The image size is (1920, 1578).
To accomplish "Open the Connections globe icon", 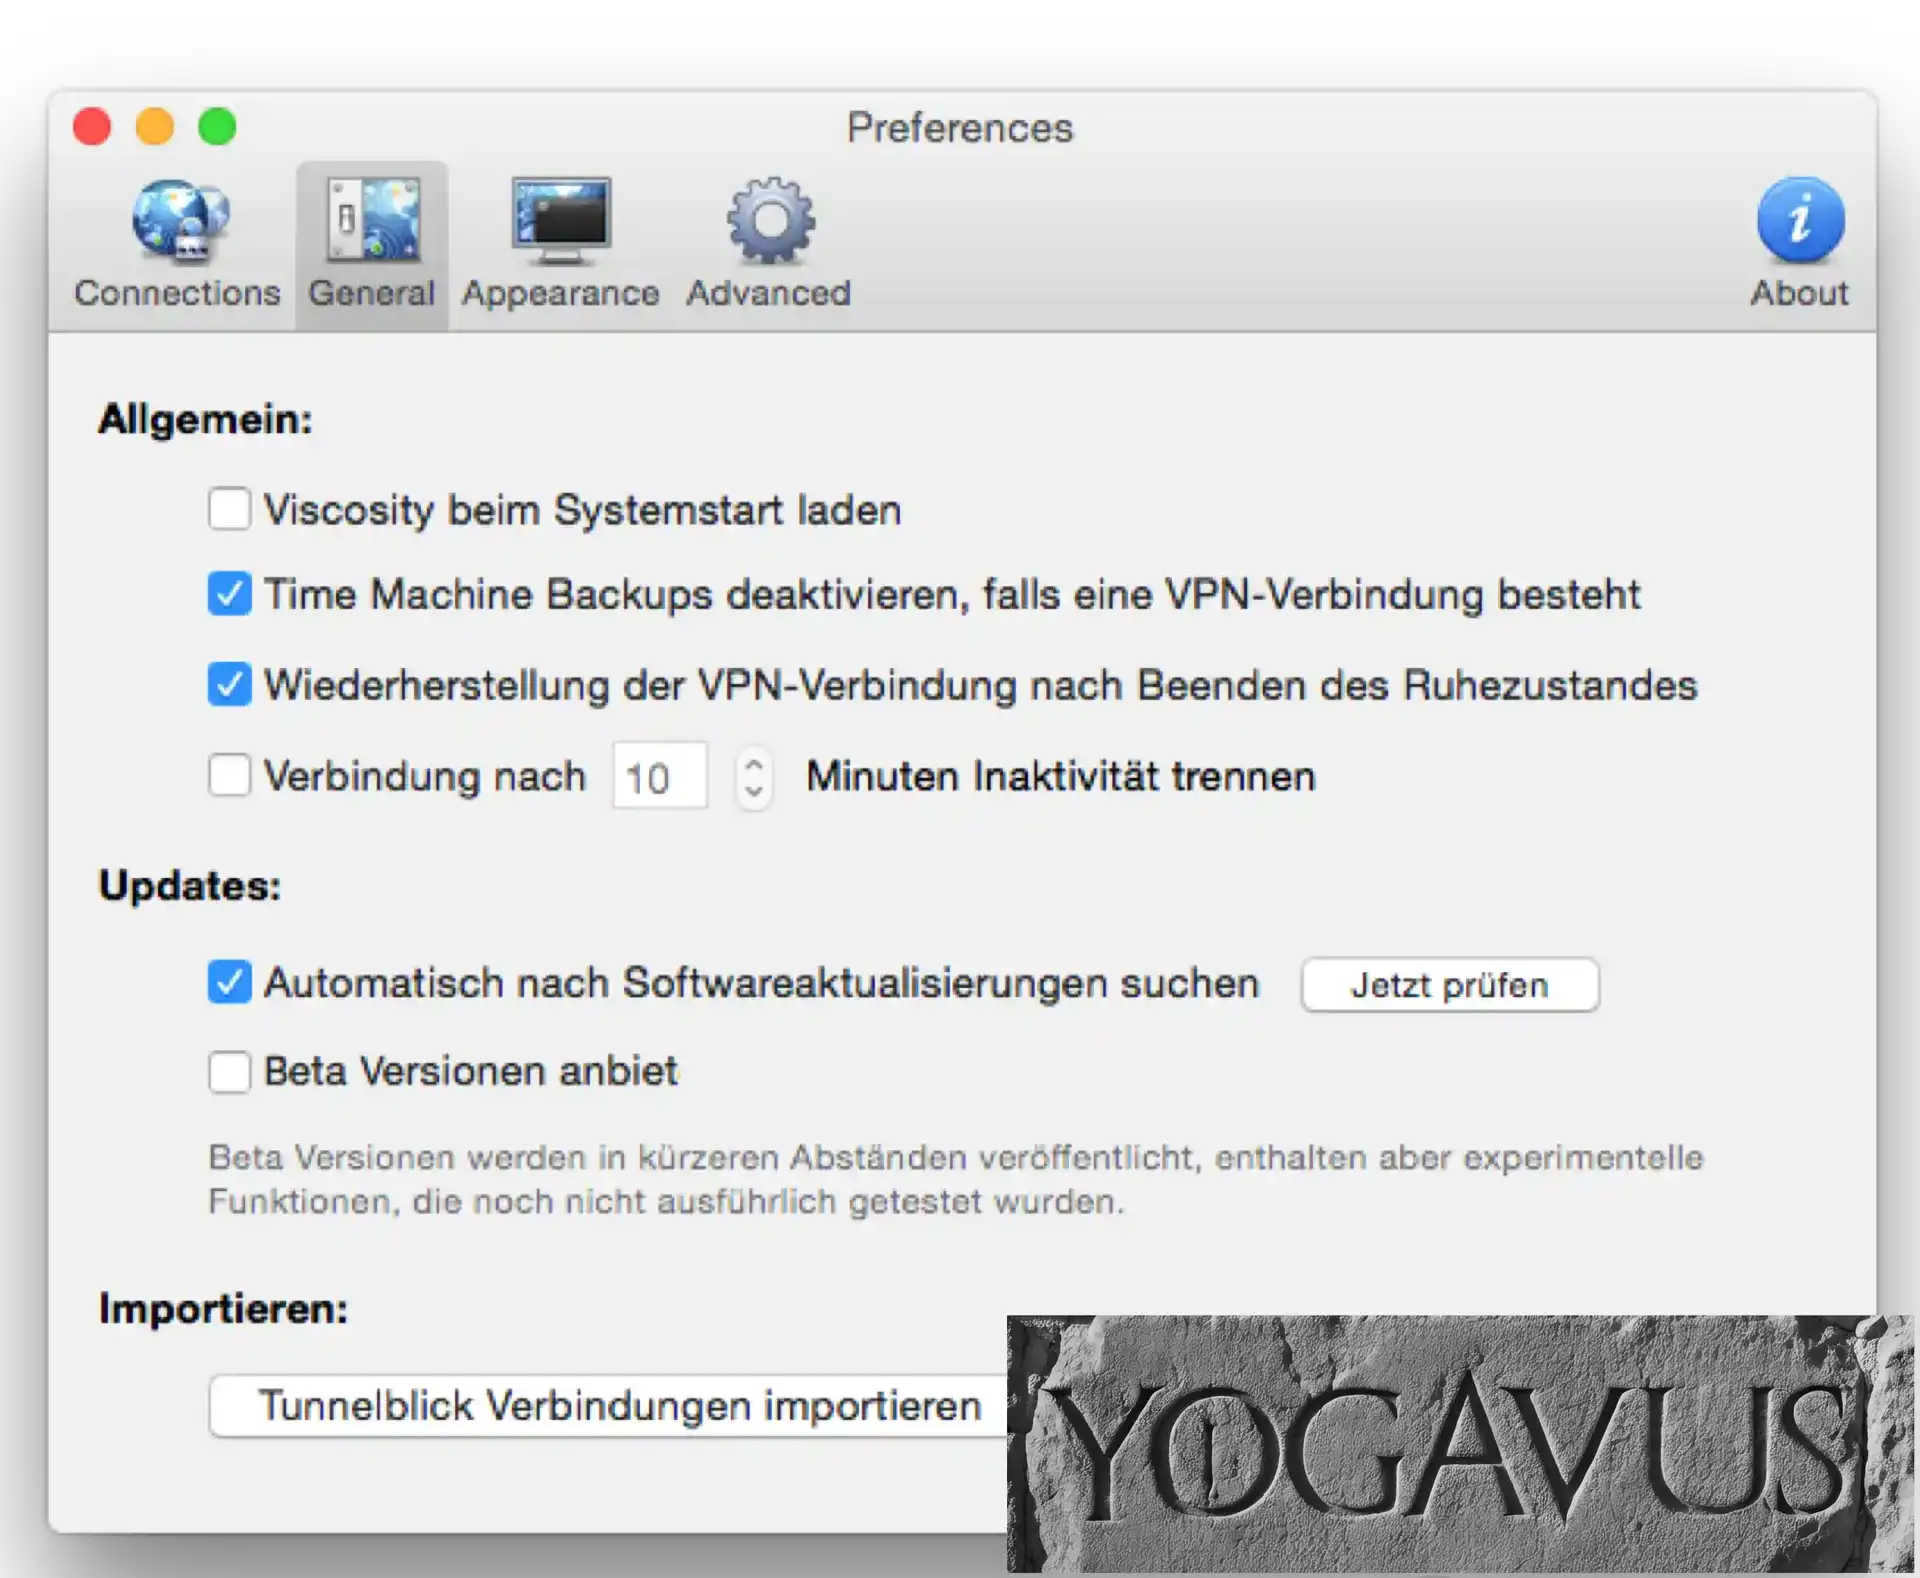I will click(179, 220).
